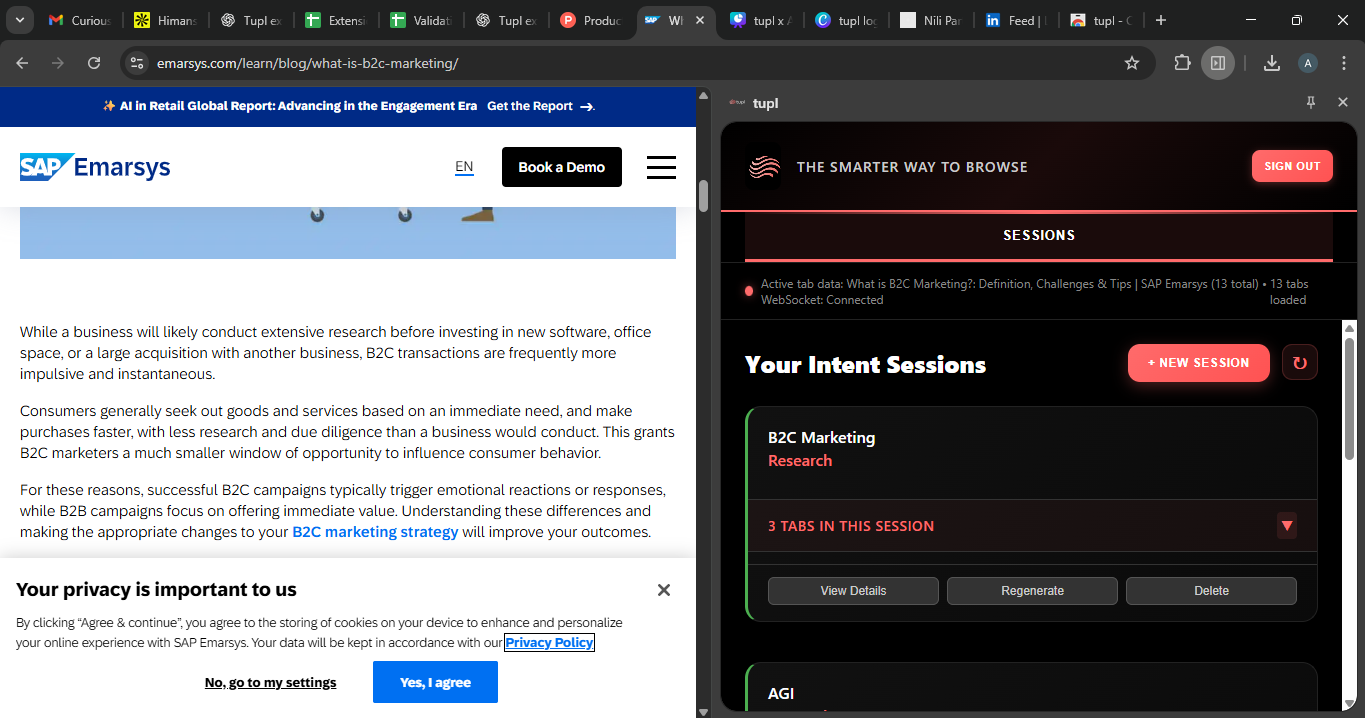Screen dimensions: 1365x718
Task: Click the Your Intent Sessions heading
Action: point(865,365)
